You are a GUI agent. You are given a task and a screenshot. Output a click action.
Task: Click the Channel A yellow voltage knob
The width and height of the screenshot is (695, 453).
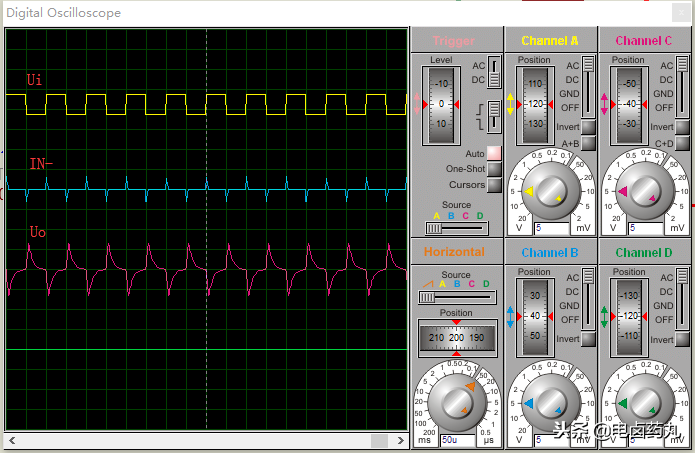(551, 191)
